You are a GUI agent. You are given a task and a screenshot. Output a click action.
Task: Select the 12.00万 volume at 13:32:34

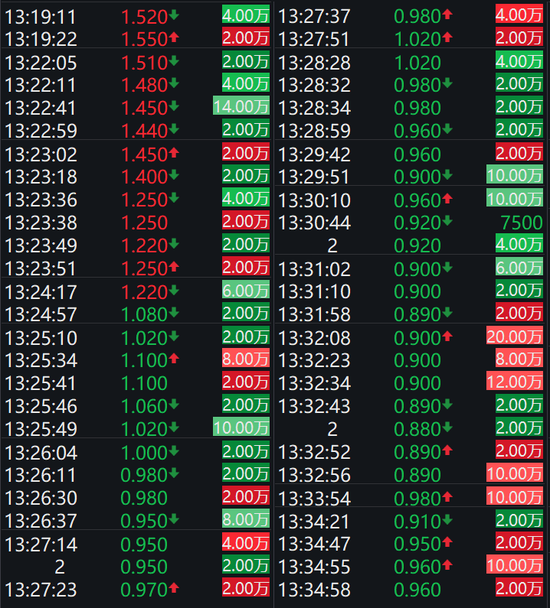pyautogui.click(x=515, y=382)
